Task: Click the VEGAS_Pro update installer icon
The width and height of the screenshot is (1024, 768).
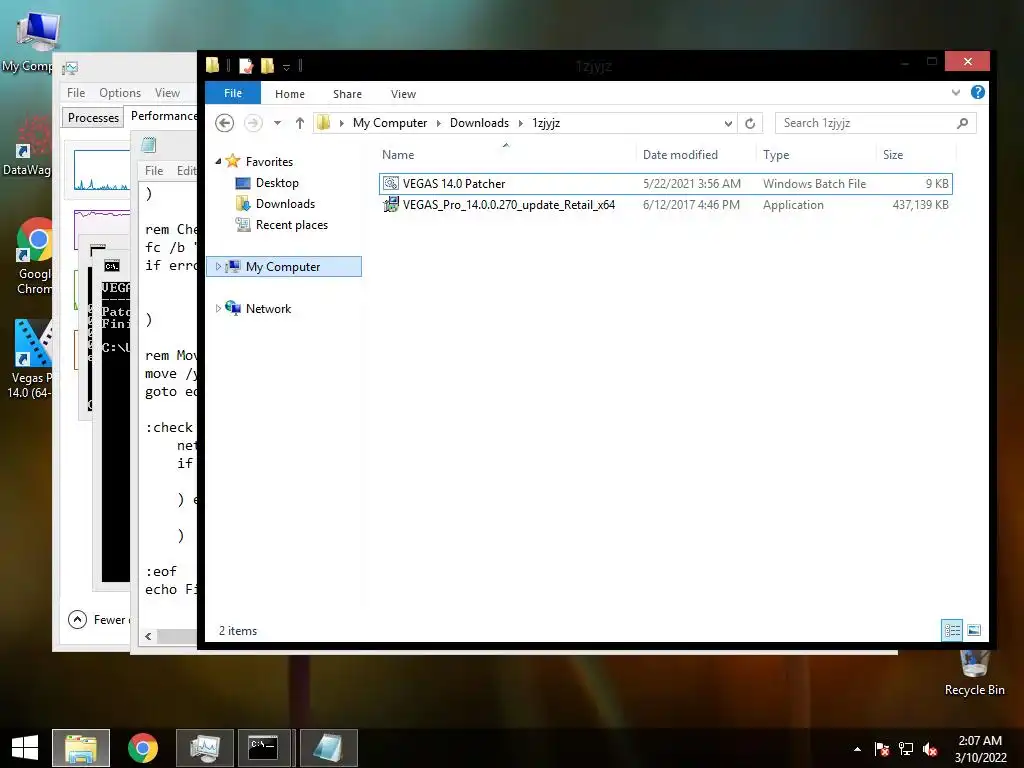Action: [391, 204]
